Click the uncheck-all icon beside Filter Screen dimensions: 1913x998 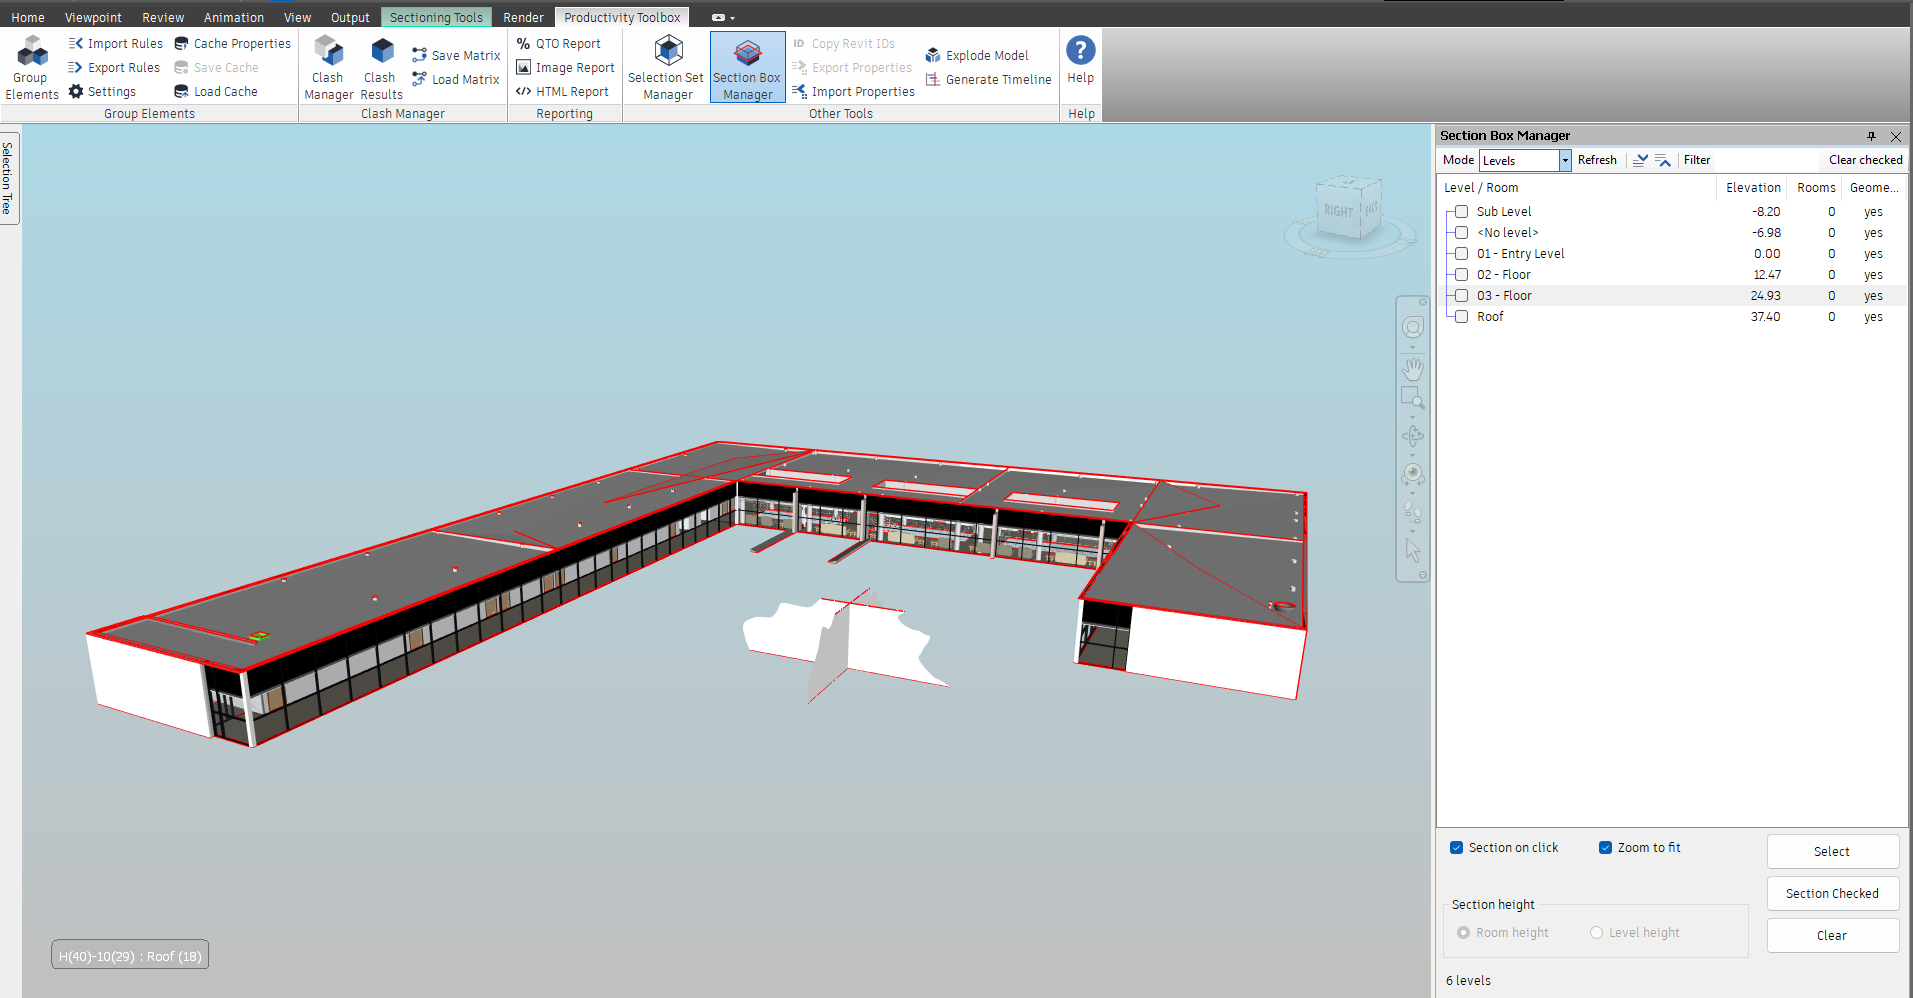click(1663, 160)
